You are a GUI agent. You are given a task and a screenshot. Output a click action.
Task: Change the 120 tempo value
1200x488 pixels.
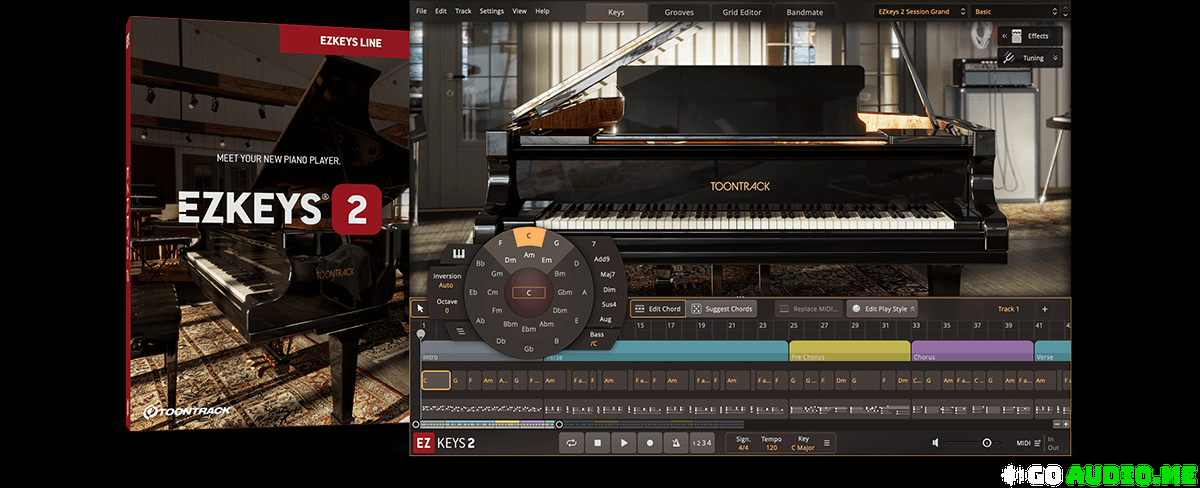click(x=771, y=447)
